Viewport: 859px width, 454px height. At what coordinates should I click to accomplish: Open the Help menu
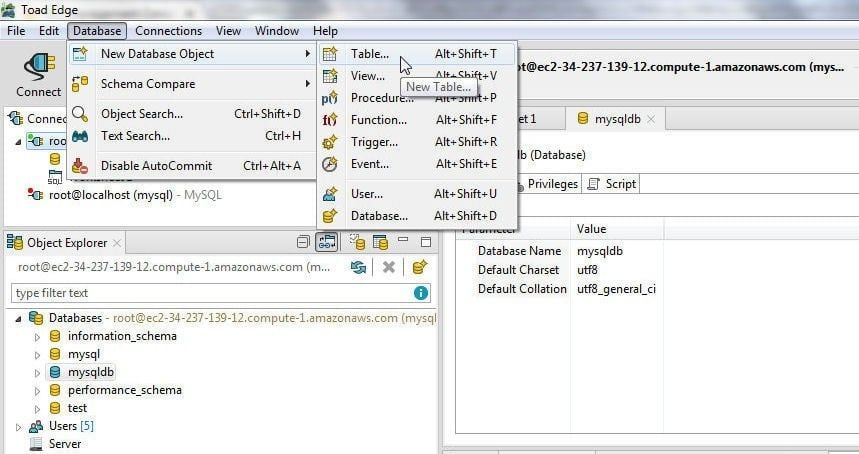[x=325, y=31]
